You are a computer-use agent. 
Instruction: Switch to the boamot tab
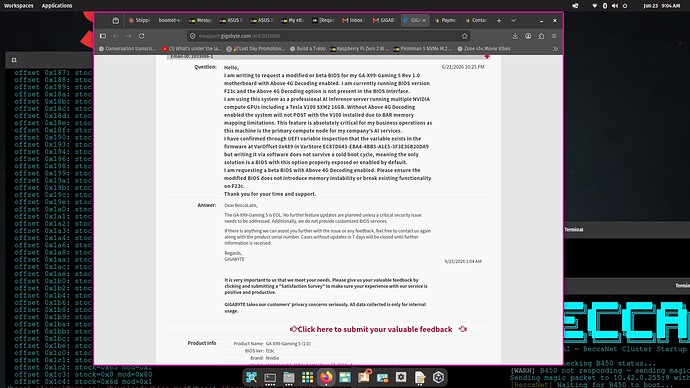(169, 21)
